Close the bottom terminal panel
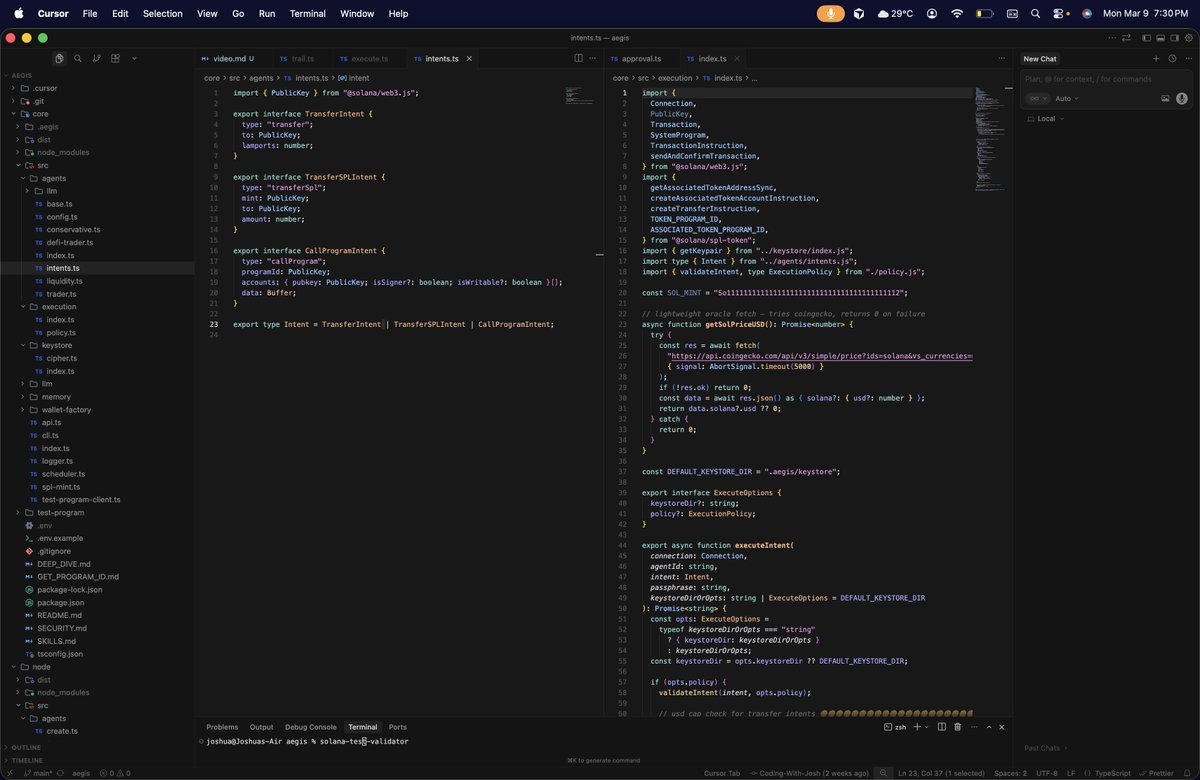Viewport: 1200px width, 780px height. tap(1002, 727)
